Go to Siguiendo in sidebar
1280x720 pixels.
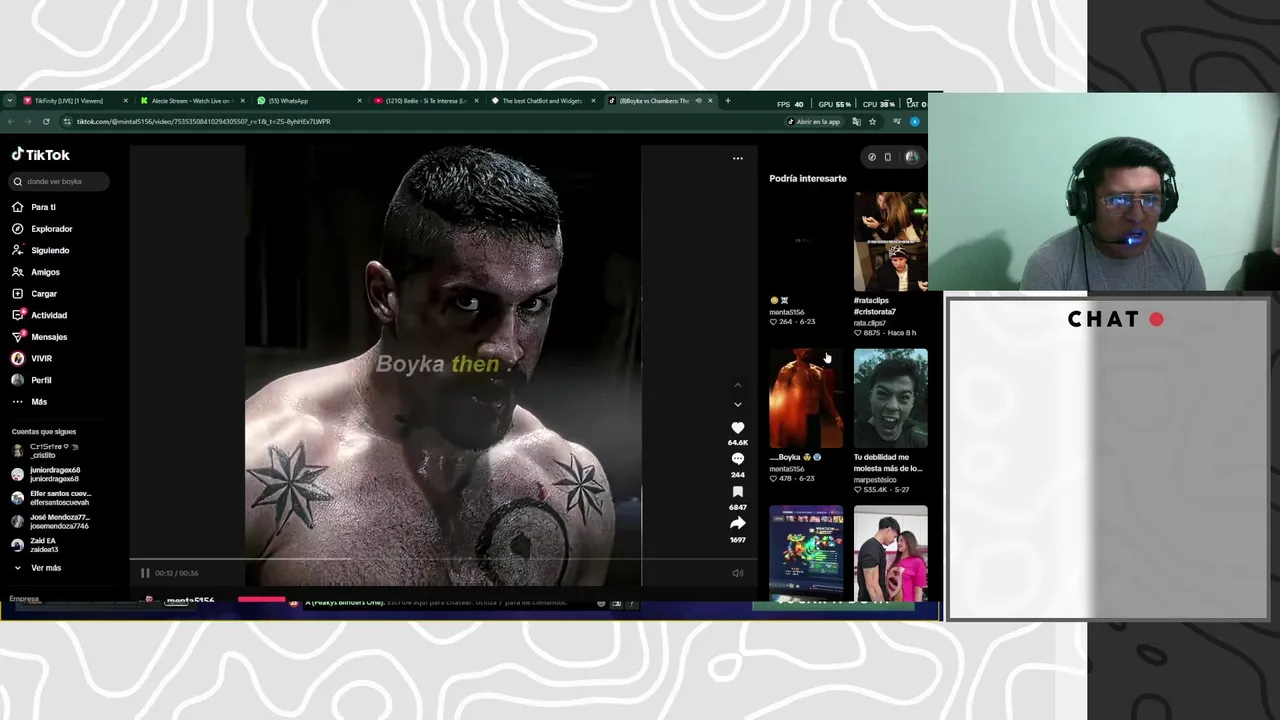click(40, 250)
